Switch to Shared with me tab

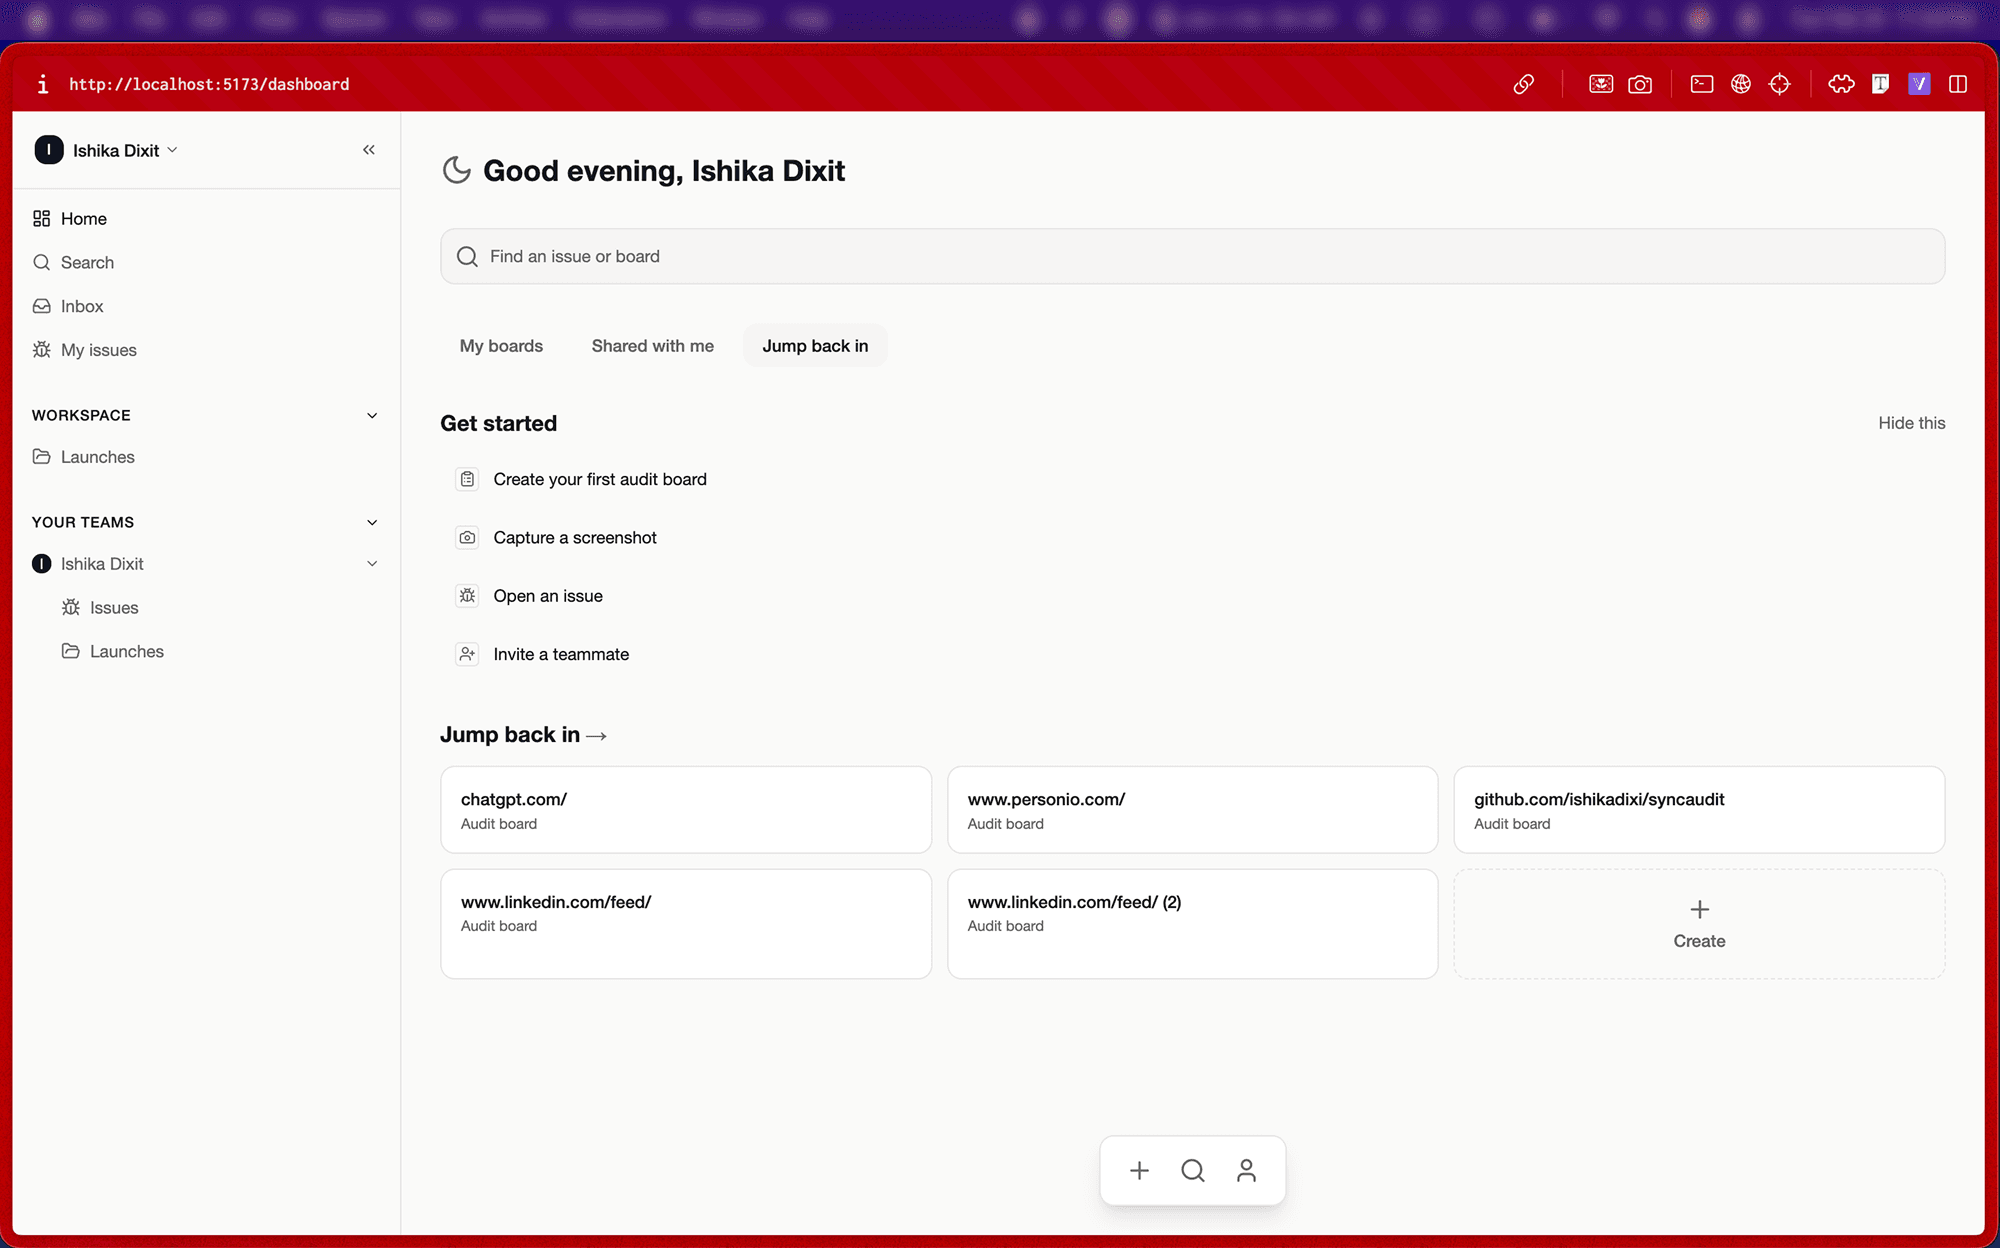pyautogui.click(x=652, y=346)
